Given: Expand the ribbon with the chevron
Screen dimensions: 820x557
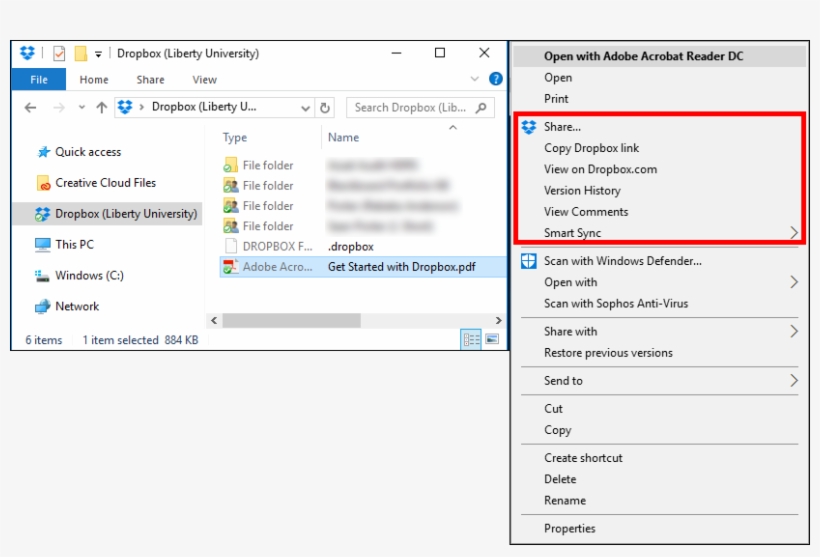Looking at the screenshot, I should tap(474, 79).
